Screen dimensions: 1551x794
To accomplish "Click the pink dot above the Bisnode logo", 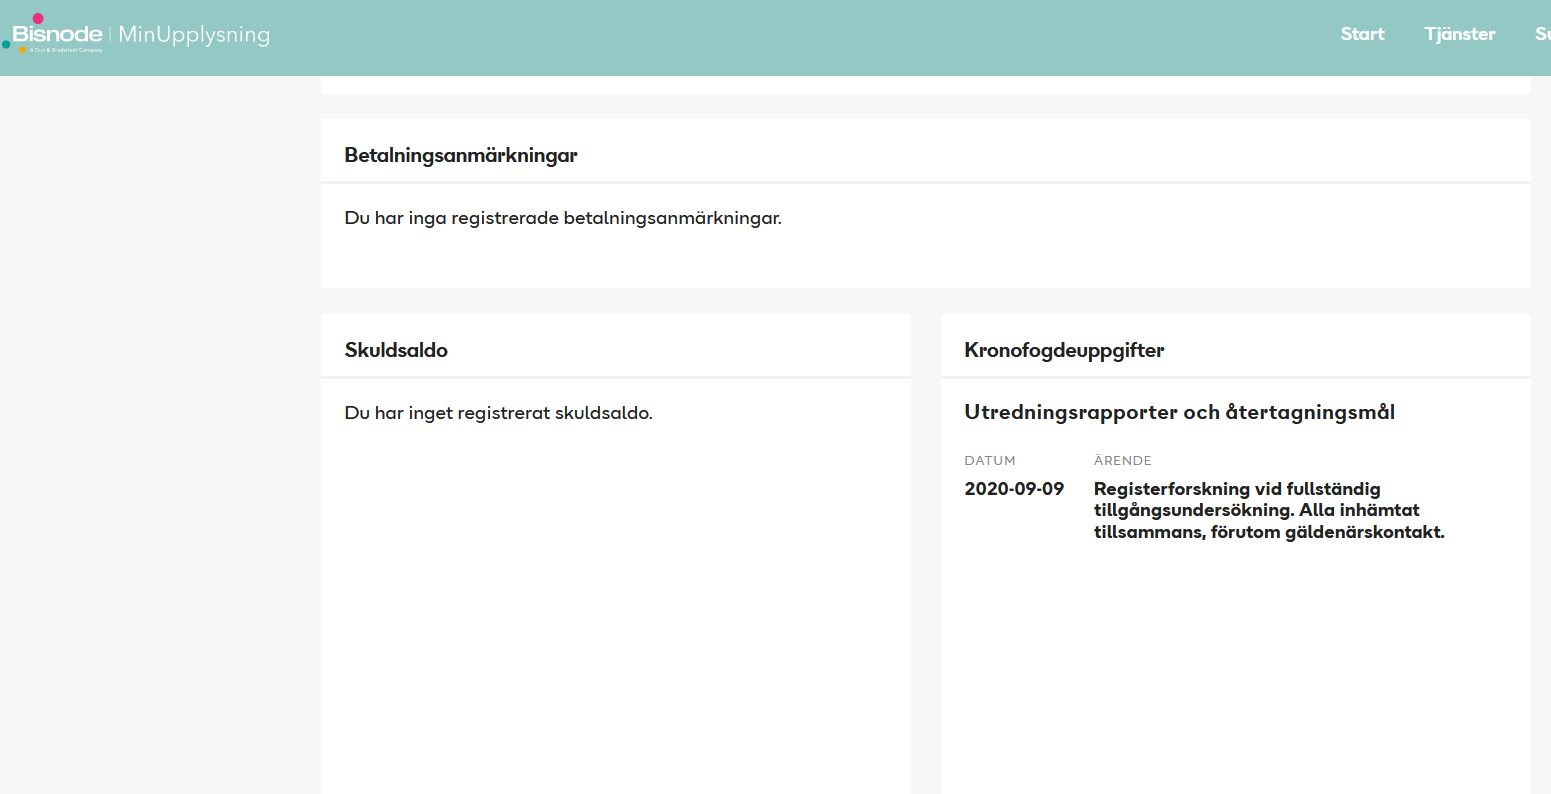I will (38, 18).
